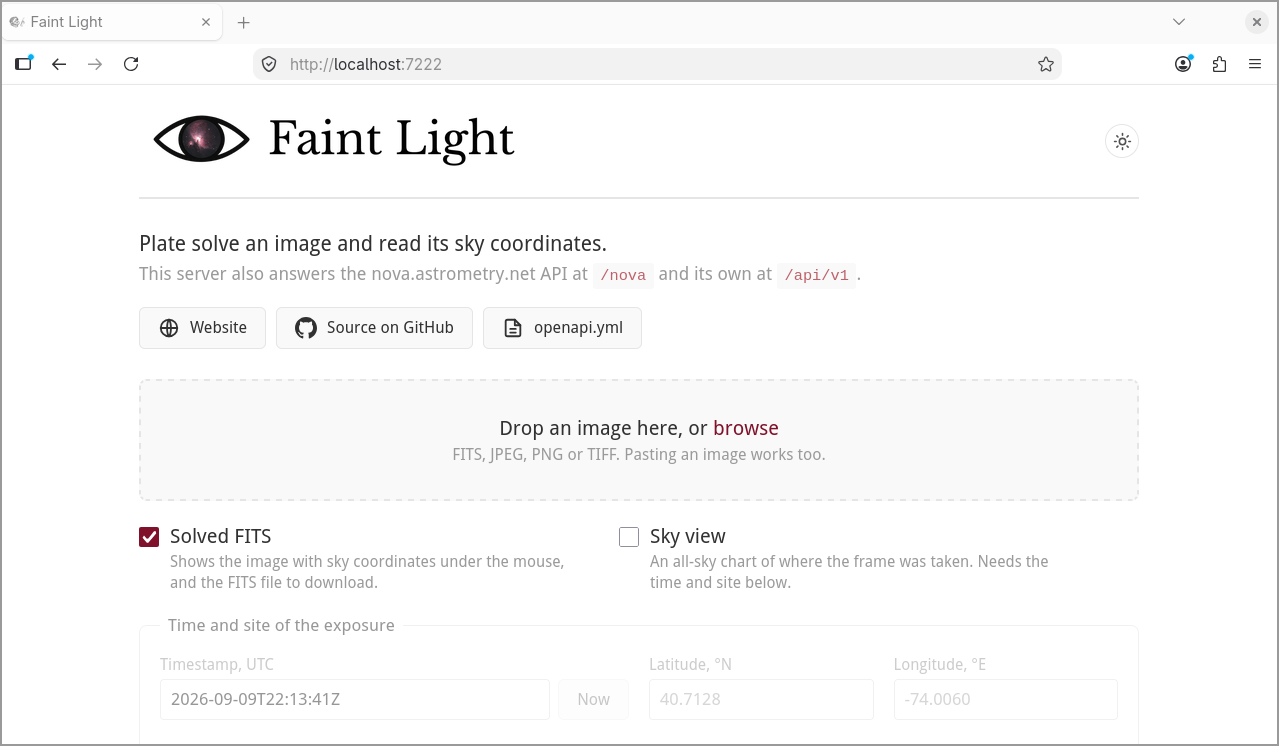1279x746 pixels.
Task: Expand the list all tabs chevron
Action: pyautogui.click(x=1179, y=22)
